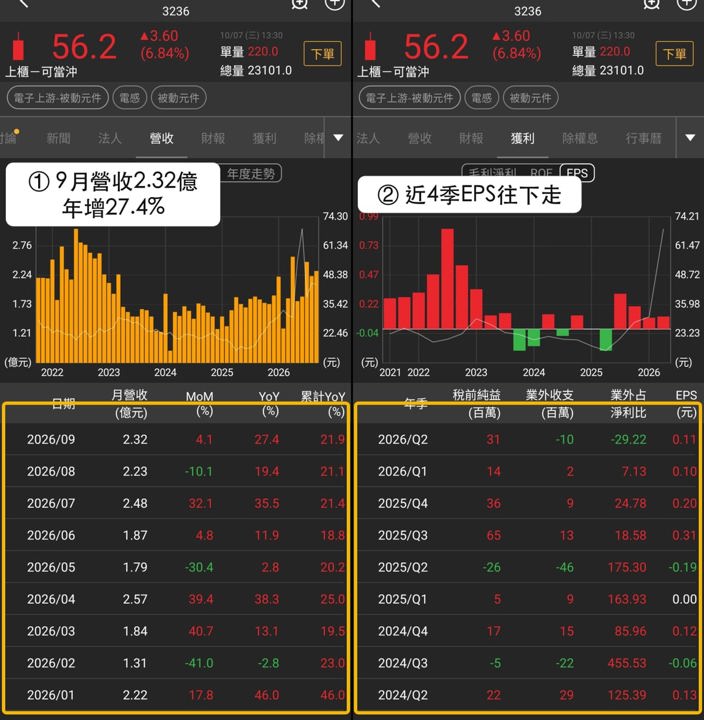The image size is (704, 720).
Task: Select the 2026/02 revenue row
Action: (x=176, y=663)
